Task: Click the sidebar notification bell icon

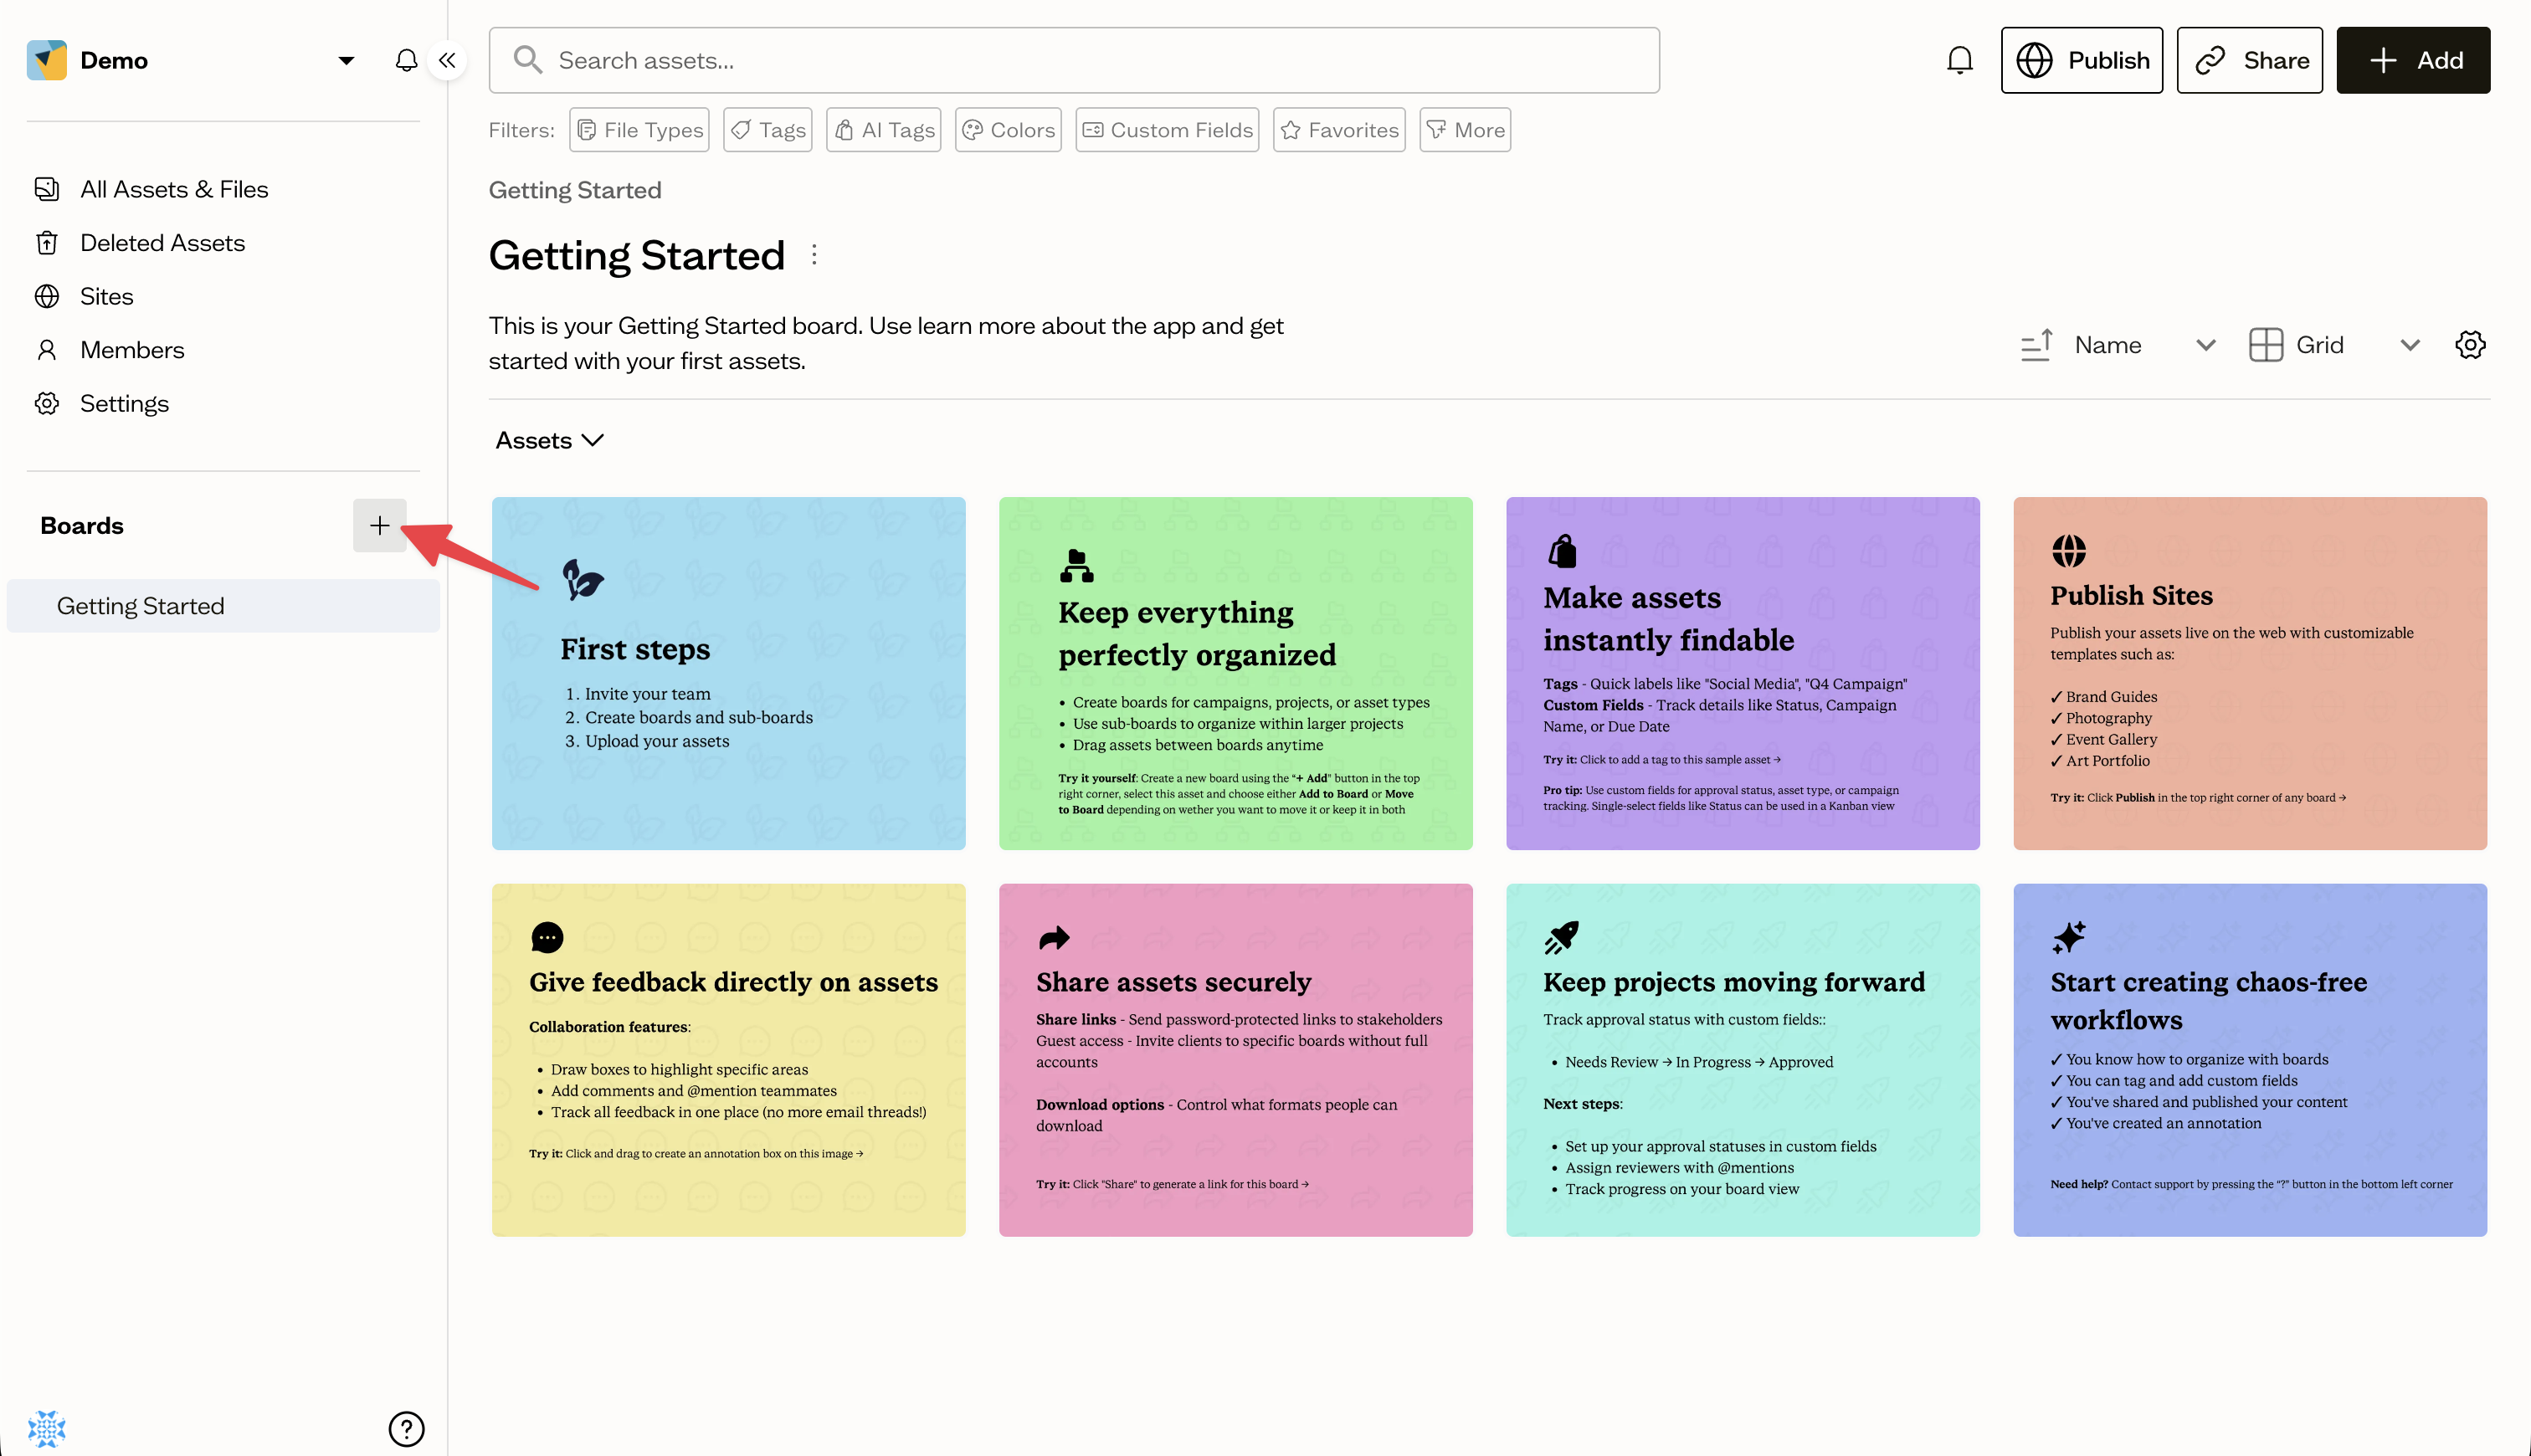Action: click(406, 60)
